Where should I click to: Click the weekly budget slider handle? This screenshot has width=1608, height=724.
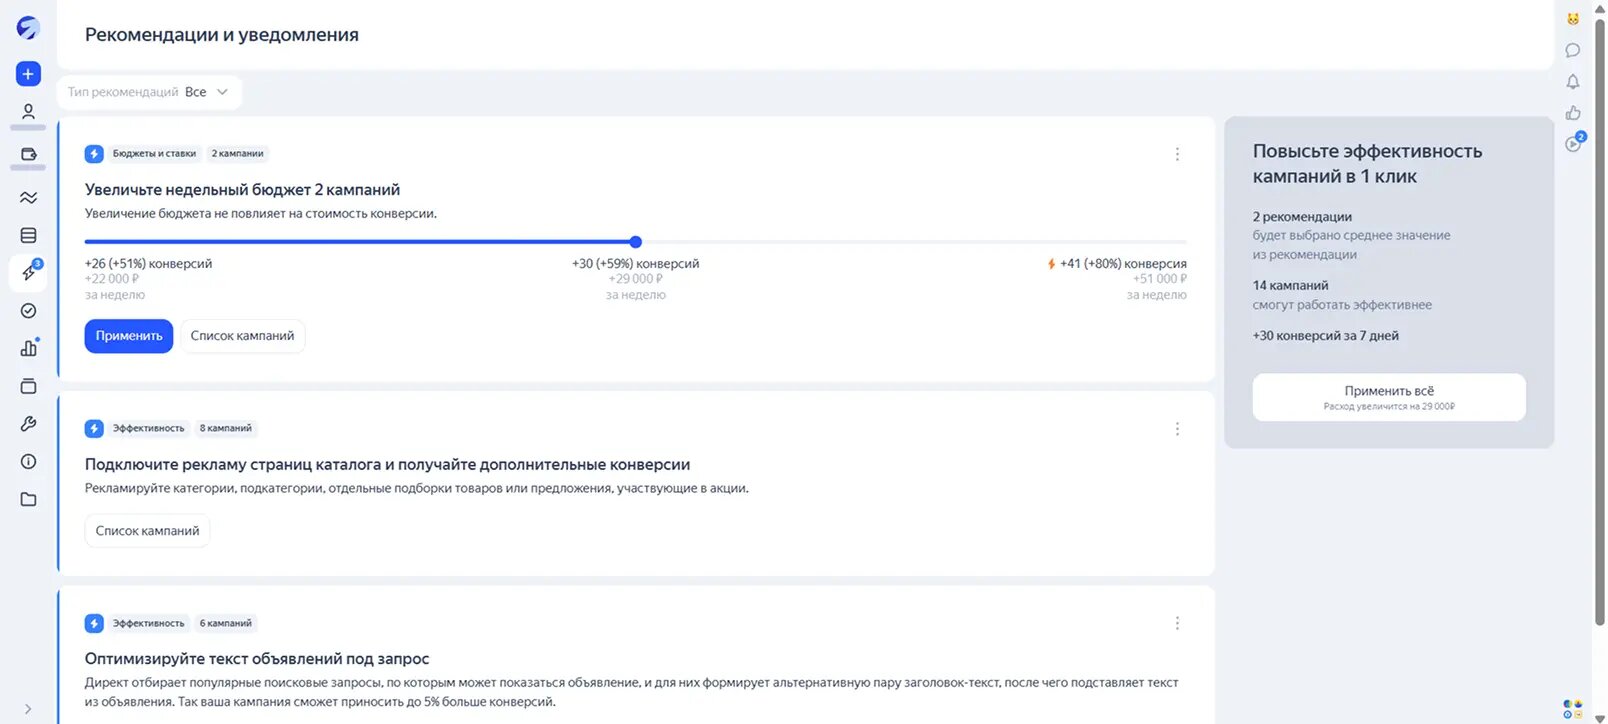click(x=636, y=242)
